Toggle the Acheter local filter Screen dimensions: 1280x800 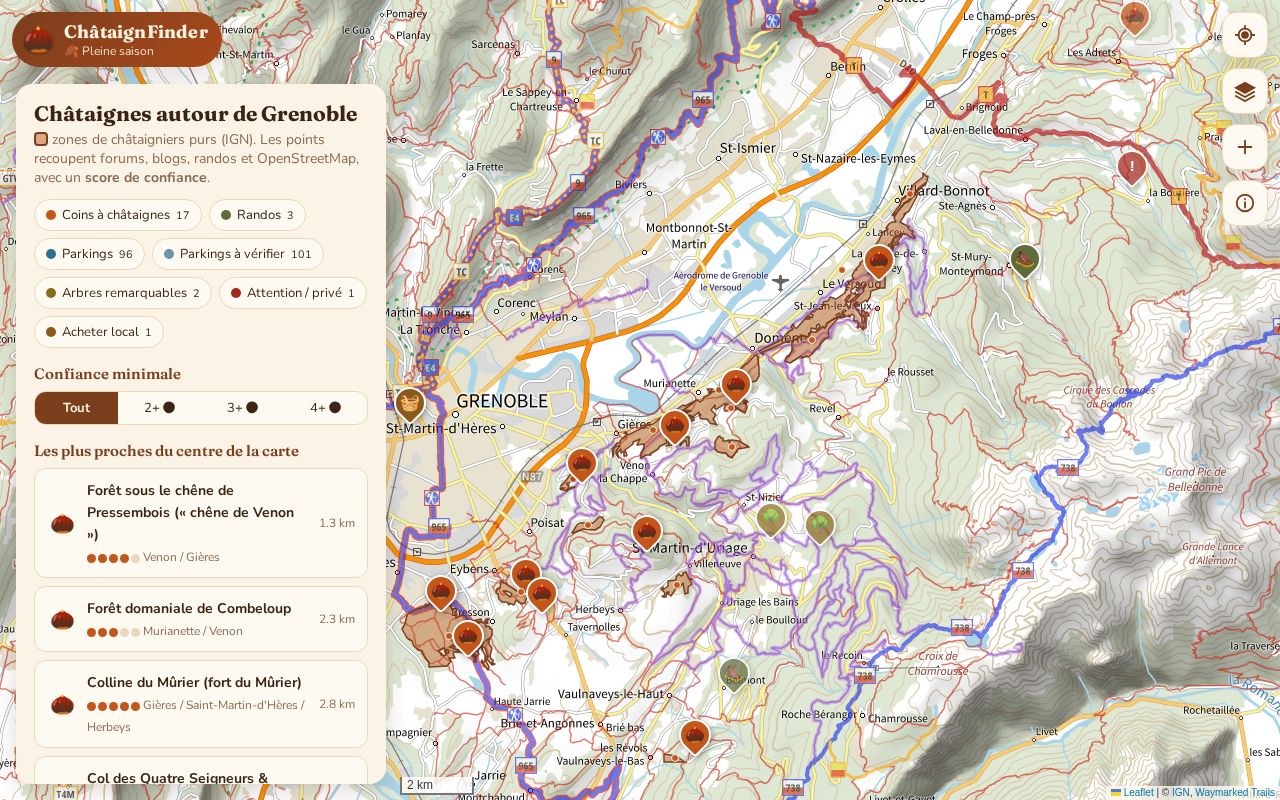[x=99, y=332]
